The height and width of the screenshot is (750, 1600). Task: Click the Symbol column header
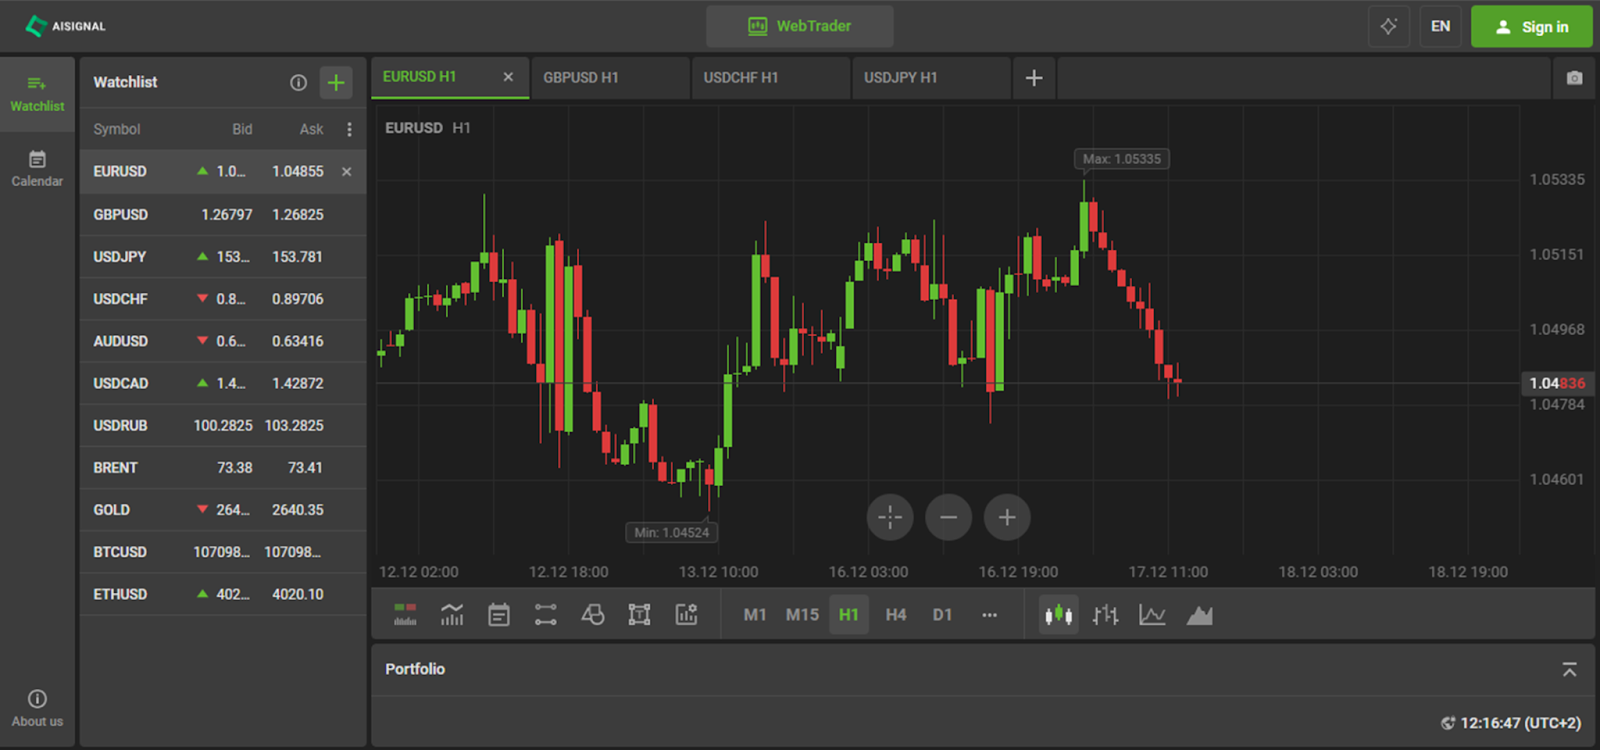(117, 129)
